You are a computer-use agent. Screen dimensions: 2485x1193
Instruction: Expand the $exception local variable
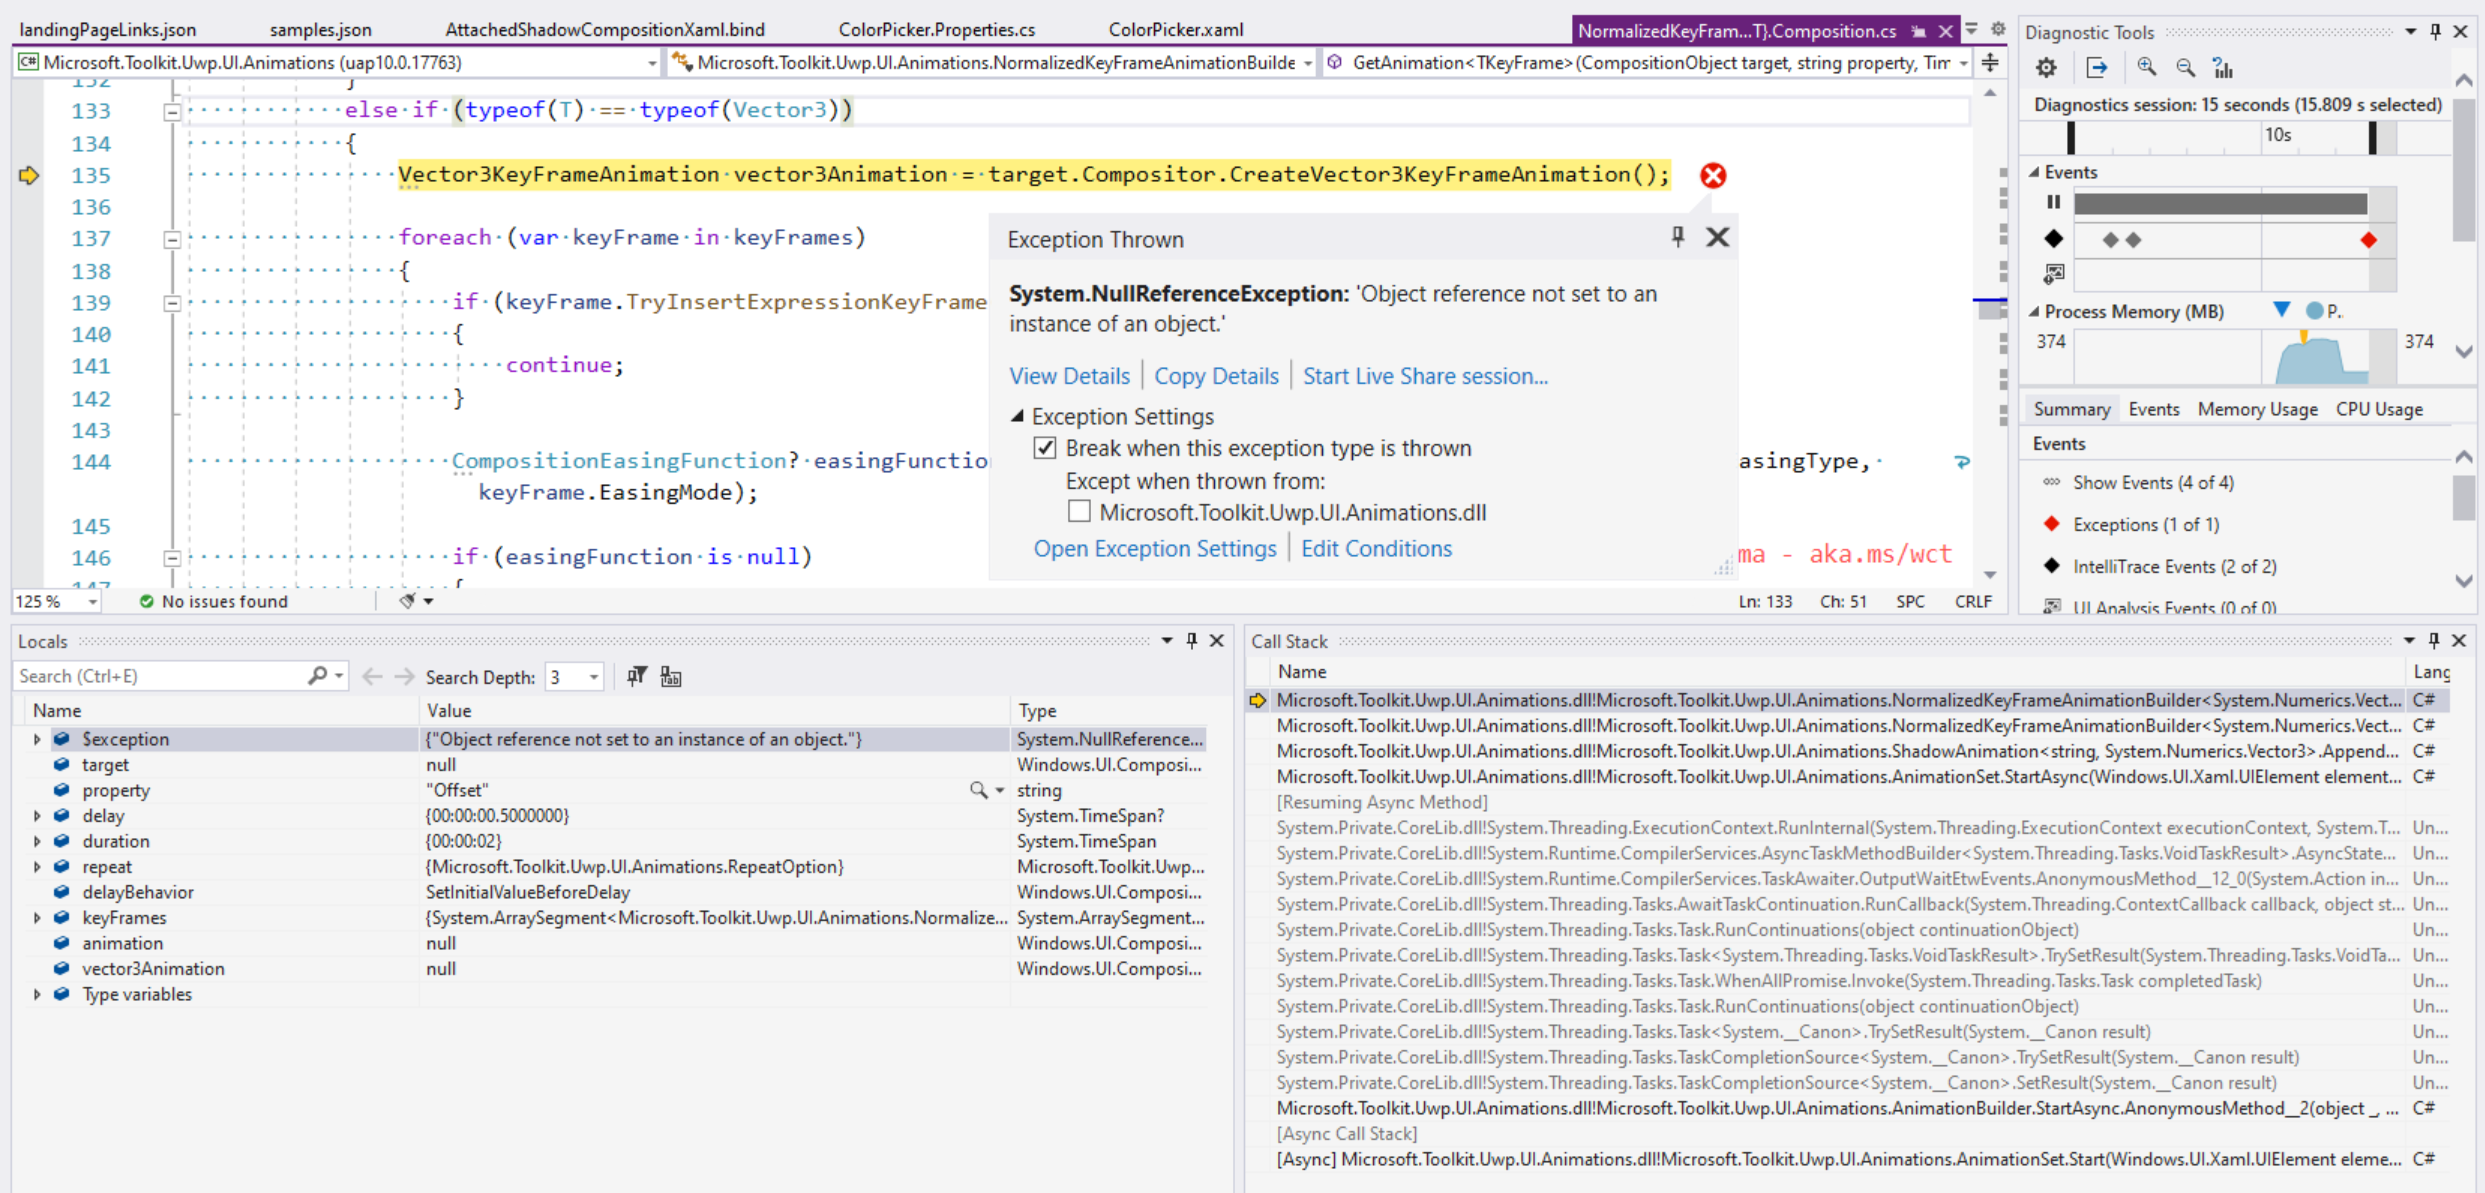(x=37, y=739)
